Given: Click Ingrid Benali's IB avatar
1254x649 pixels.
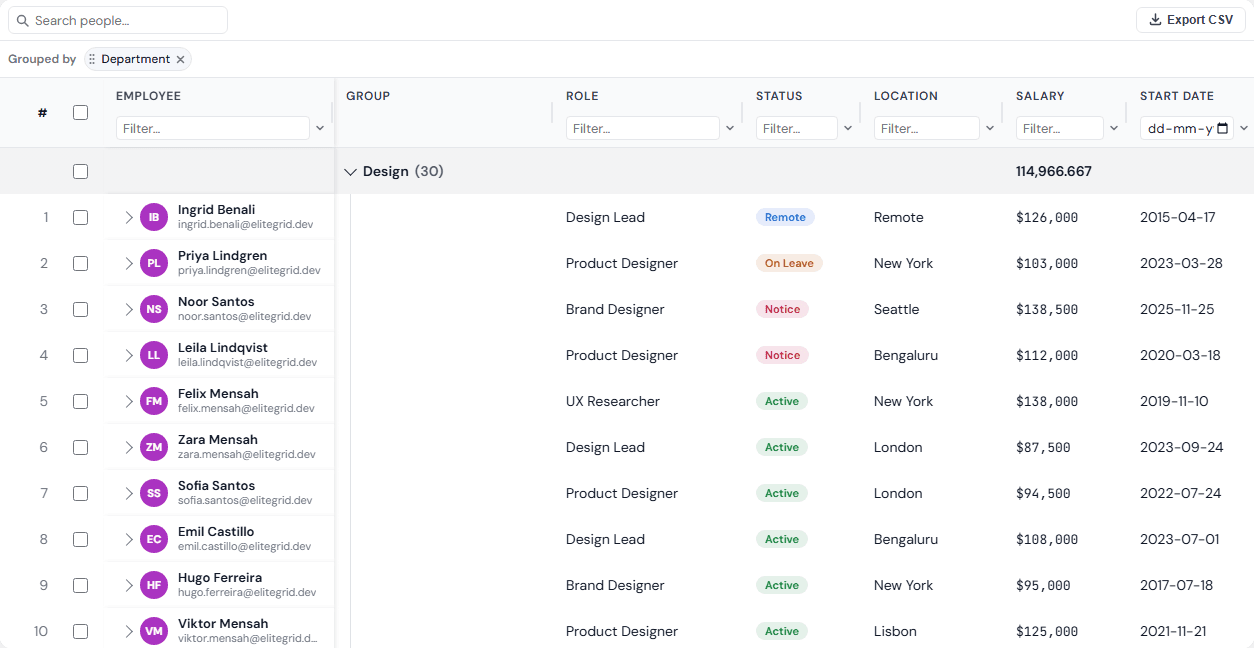Looking at the screenshot, I should pyautogui.click(x=154, y=217).
